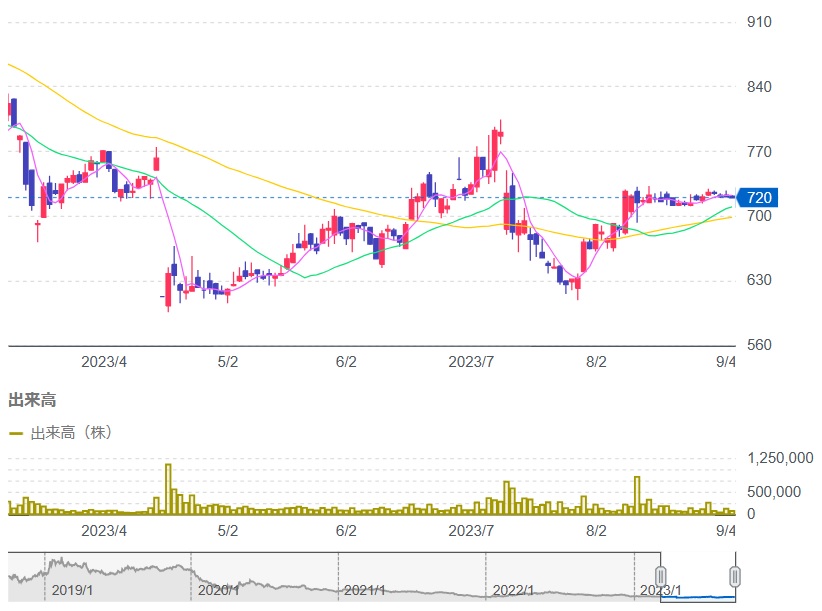Click the 出来高（株） legend entry
This screenshot has height=611, width=822.
[61, 433]
